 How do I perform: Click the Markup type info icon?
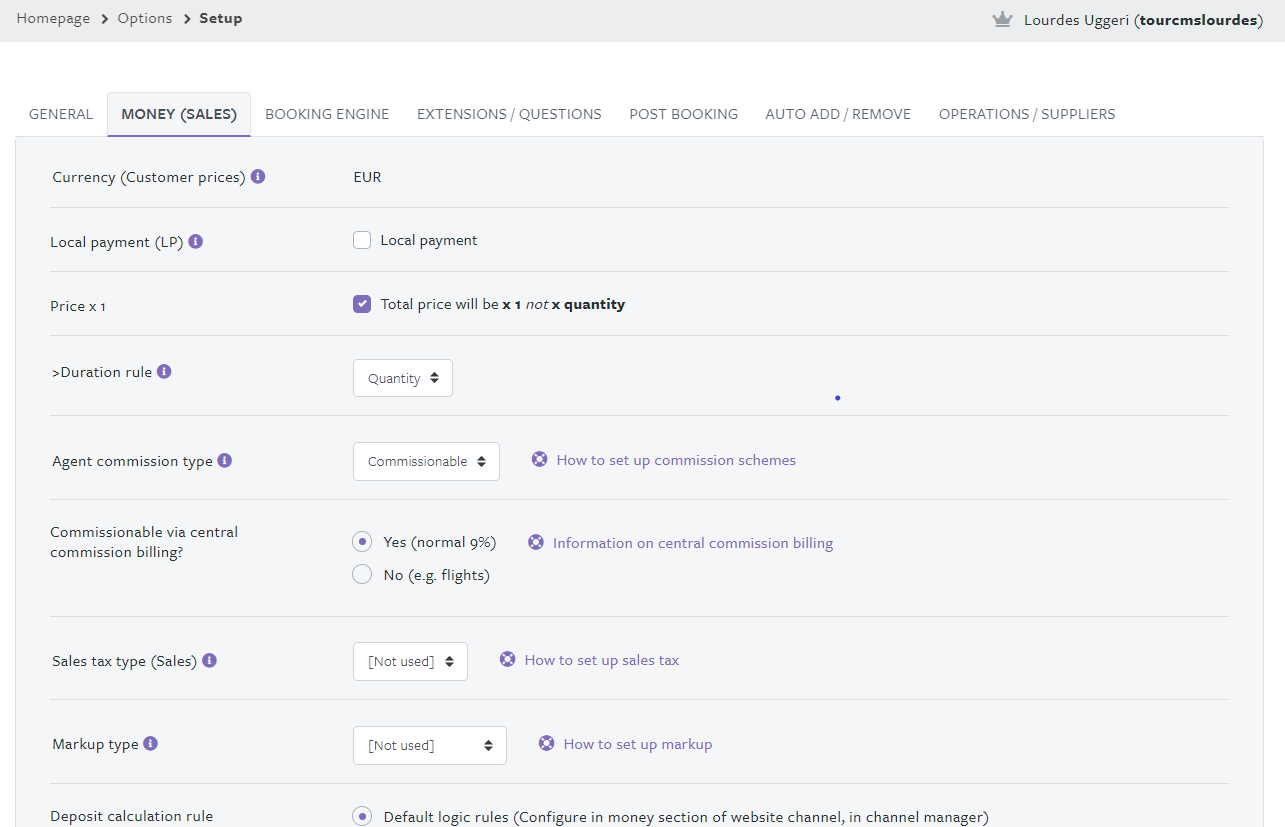coord(150,744)
